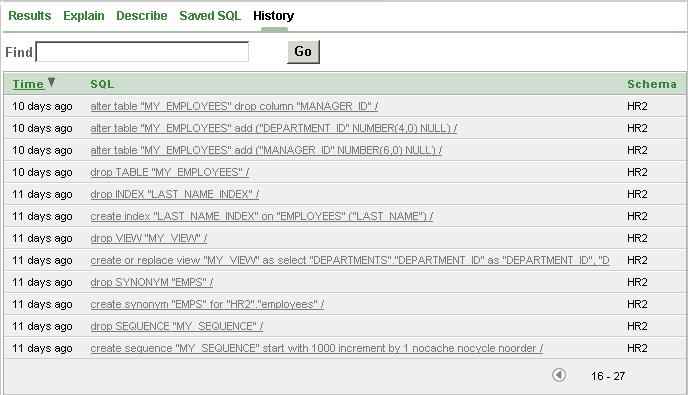Click HR2 schema in the drop TABLE row

637,172
